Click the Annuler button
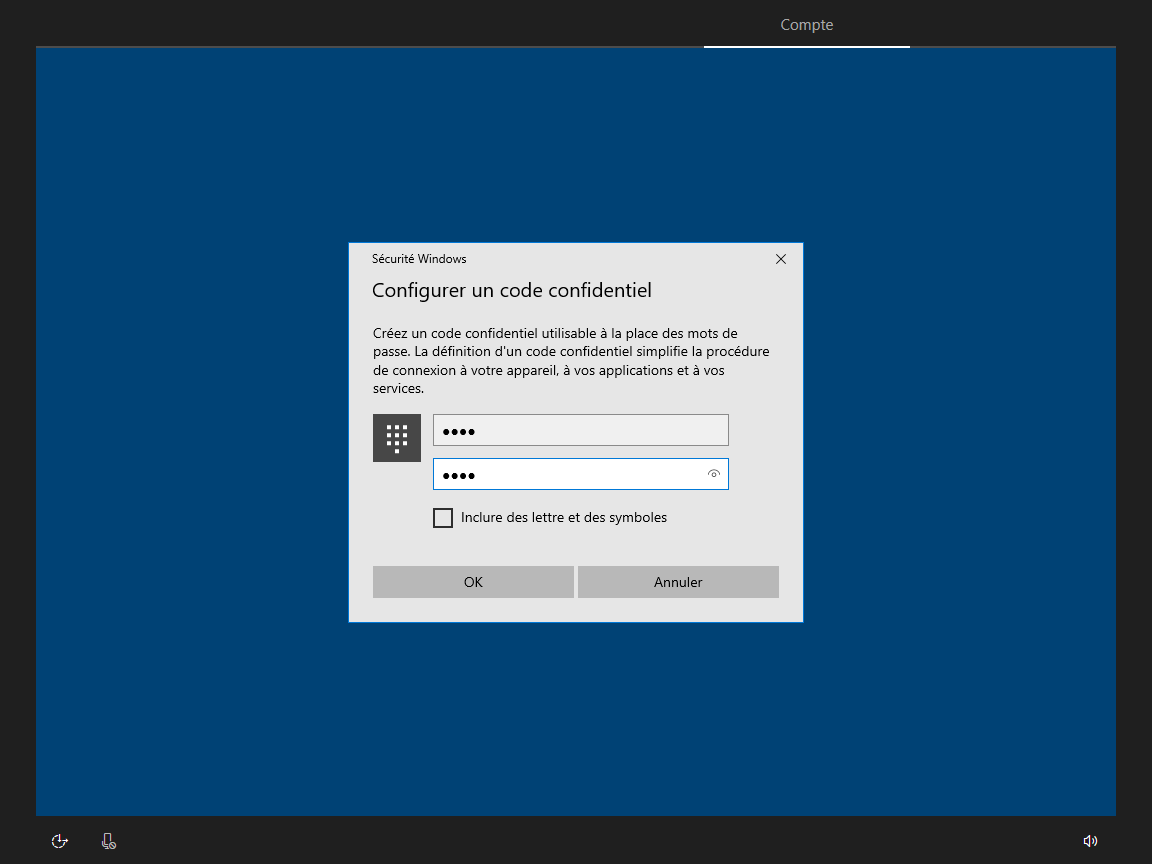This screenshot has width=1152, height=864. (678, 582)
